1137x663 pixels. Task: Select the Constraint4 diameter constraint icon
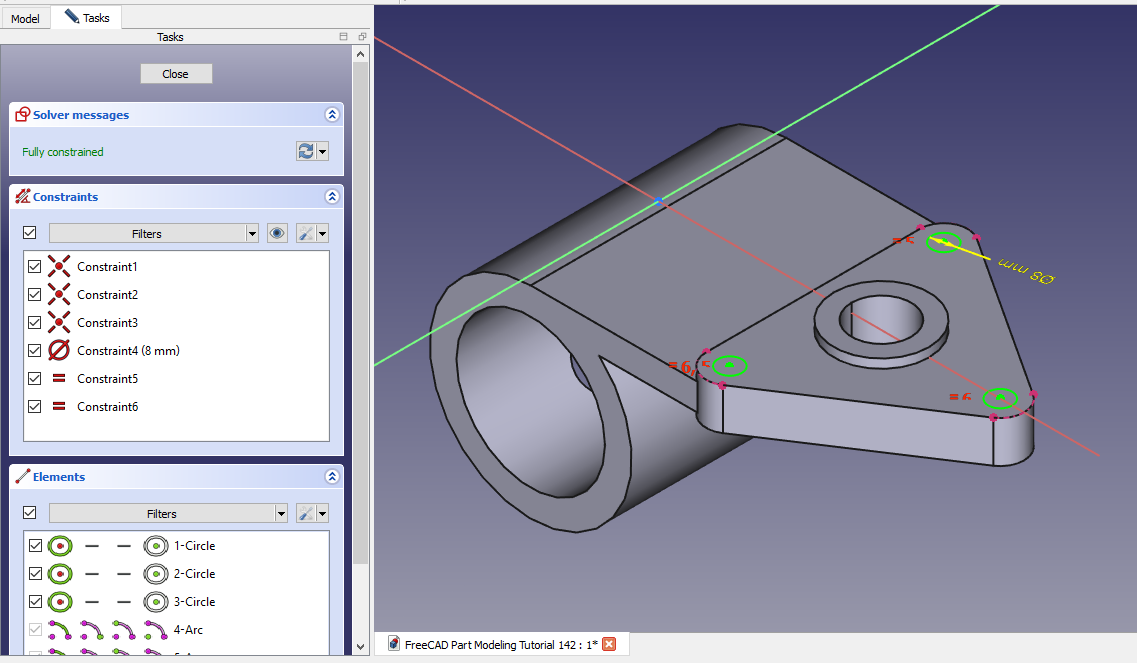pos(59,351)
